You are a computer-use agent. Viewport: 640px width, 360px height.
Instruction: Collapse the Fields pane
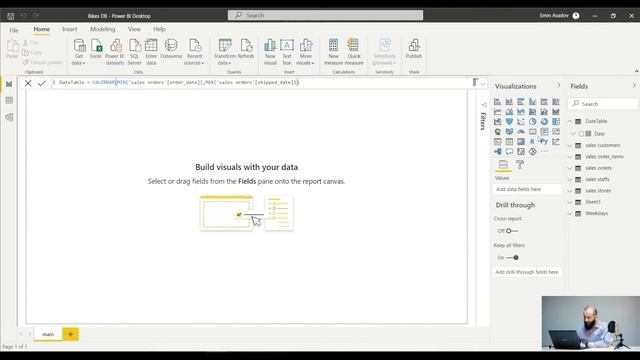634,85
